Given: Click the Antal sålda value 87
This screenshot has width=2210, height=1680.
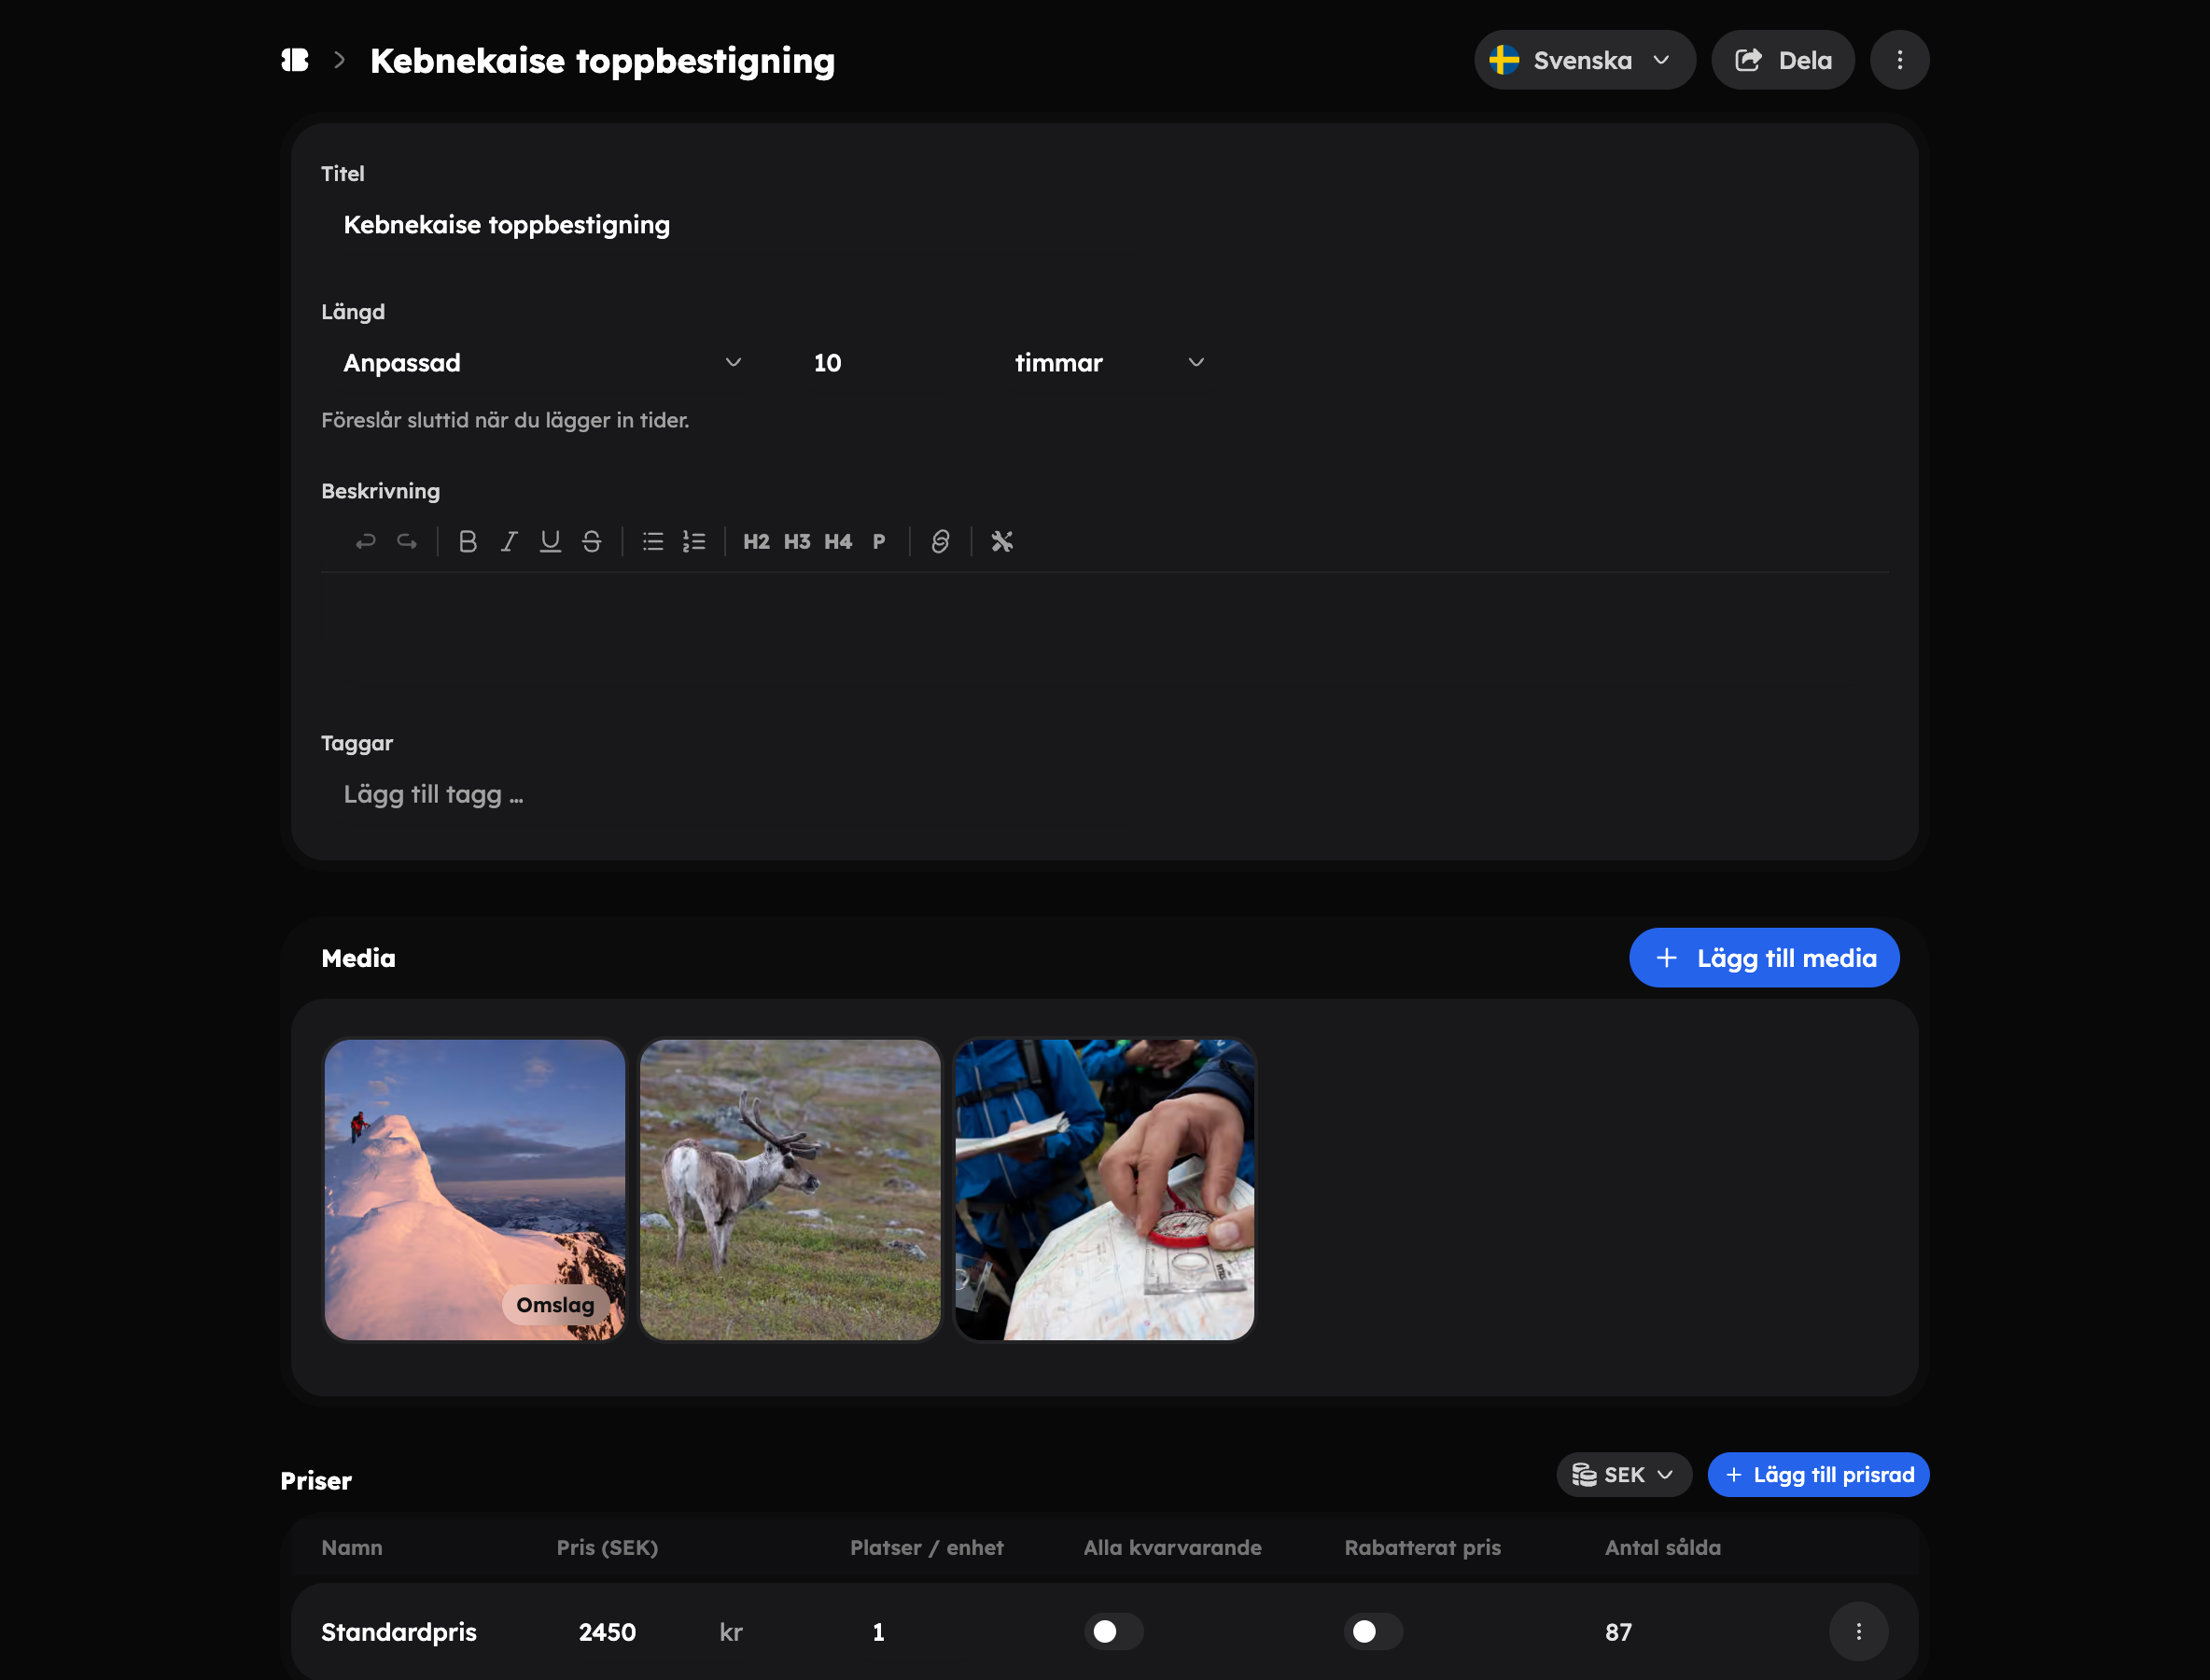Looking at the screenshot, I should point(1618,1631).
